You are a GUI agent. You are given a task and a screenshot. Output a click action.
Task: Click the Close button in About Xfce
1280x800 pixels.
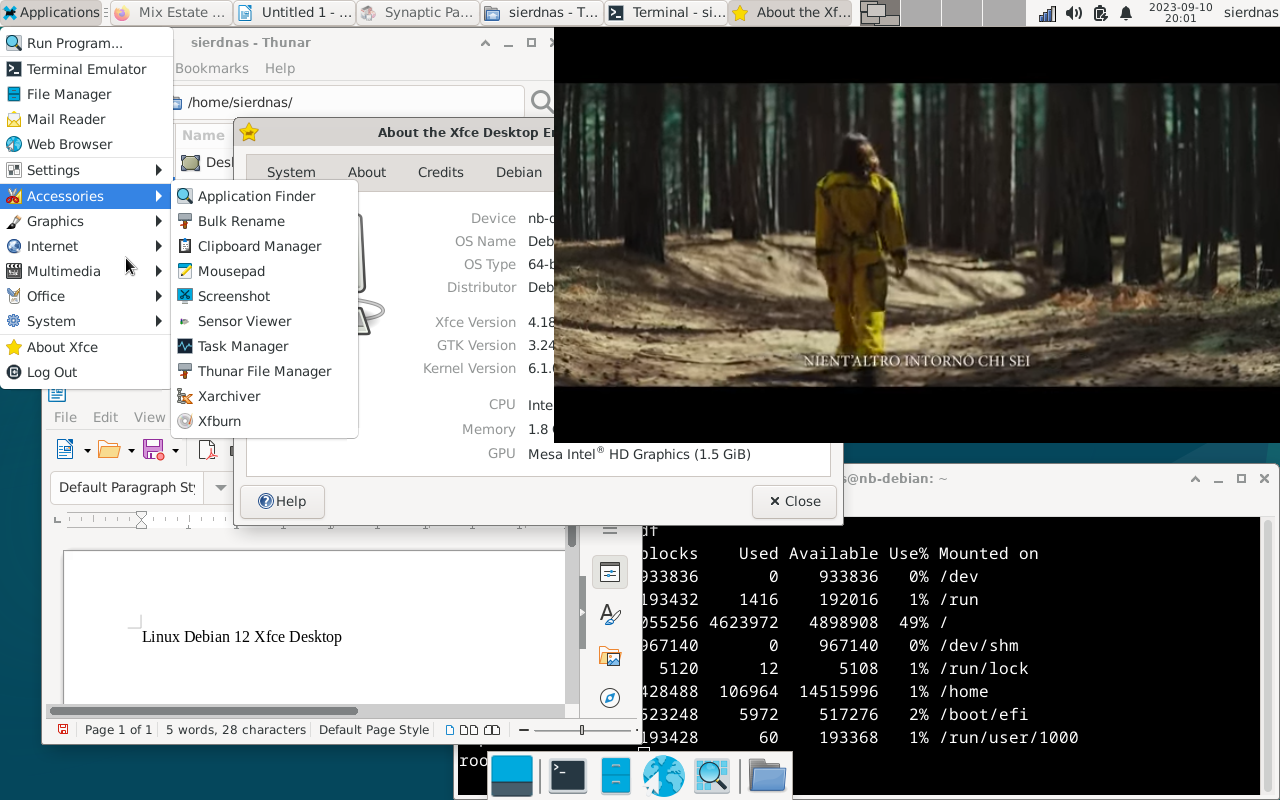tap(794, 501)
